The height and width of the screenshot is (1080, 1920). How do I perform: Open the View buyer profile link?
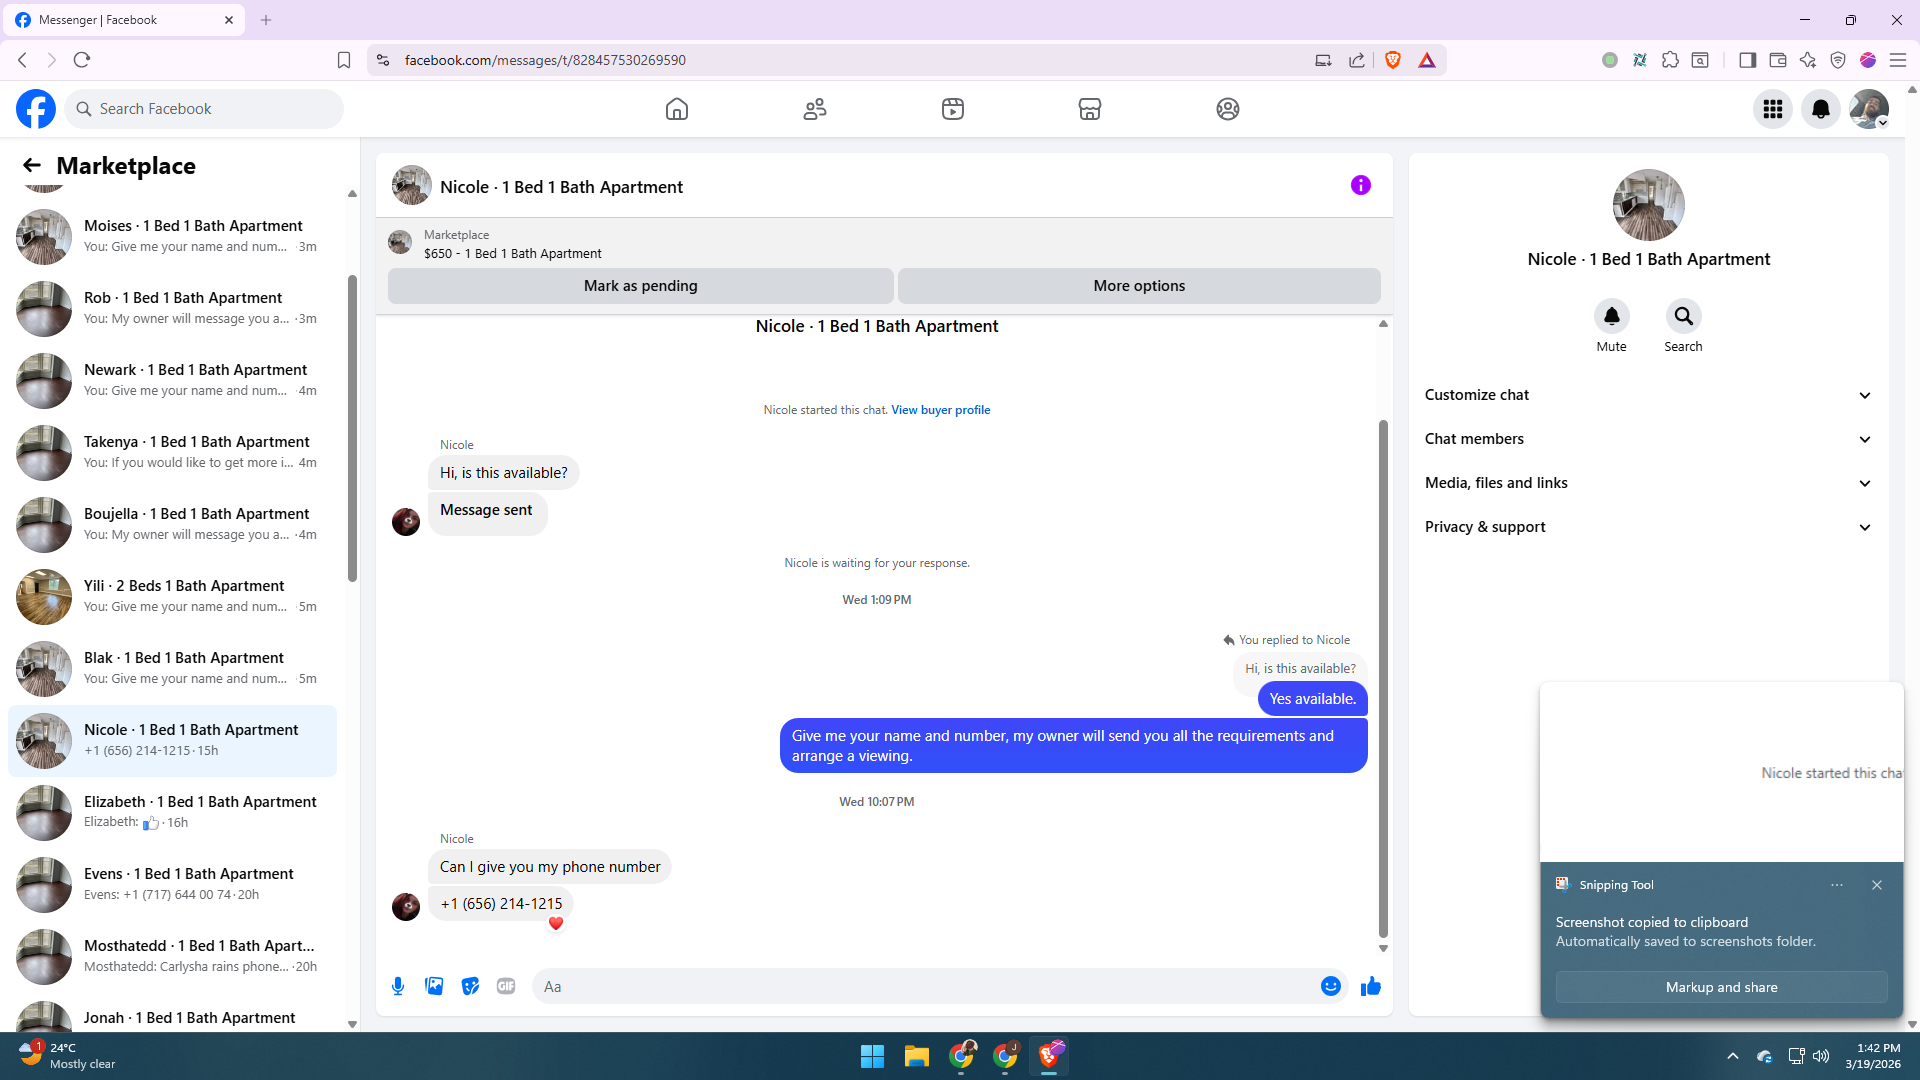pos(940,410)
